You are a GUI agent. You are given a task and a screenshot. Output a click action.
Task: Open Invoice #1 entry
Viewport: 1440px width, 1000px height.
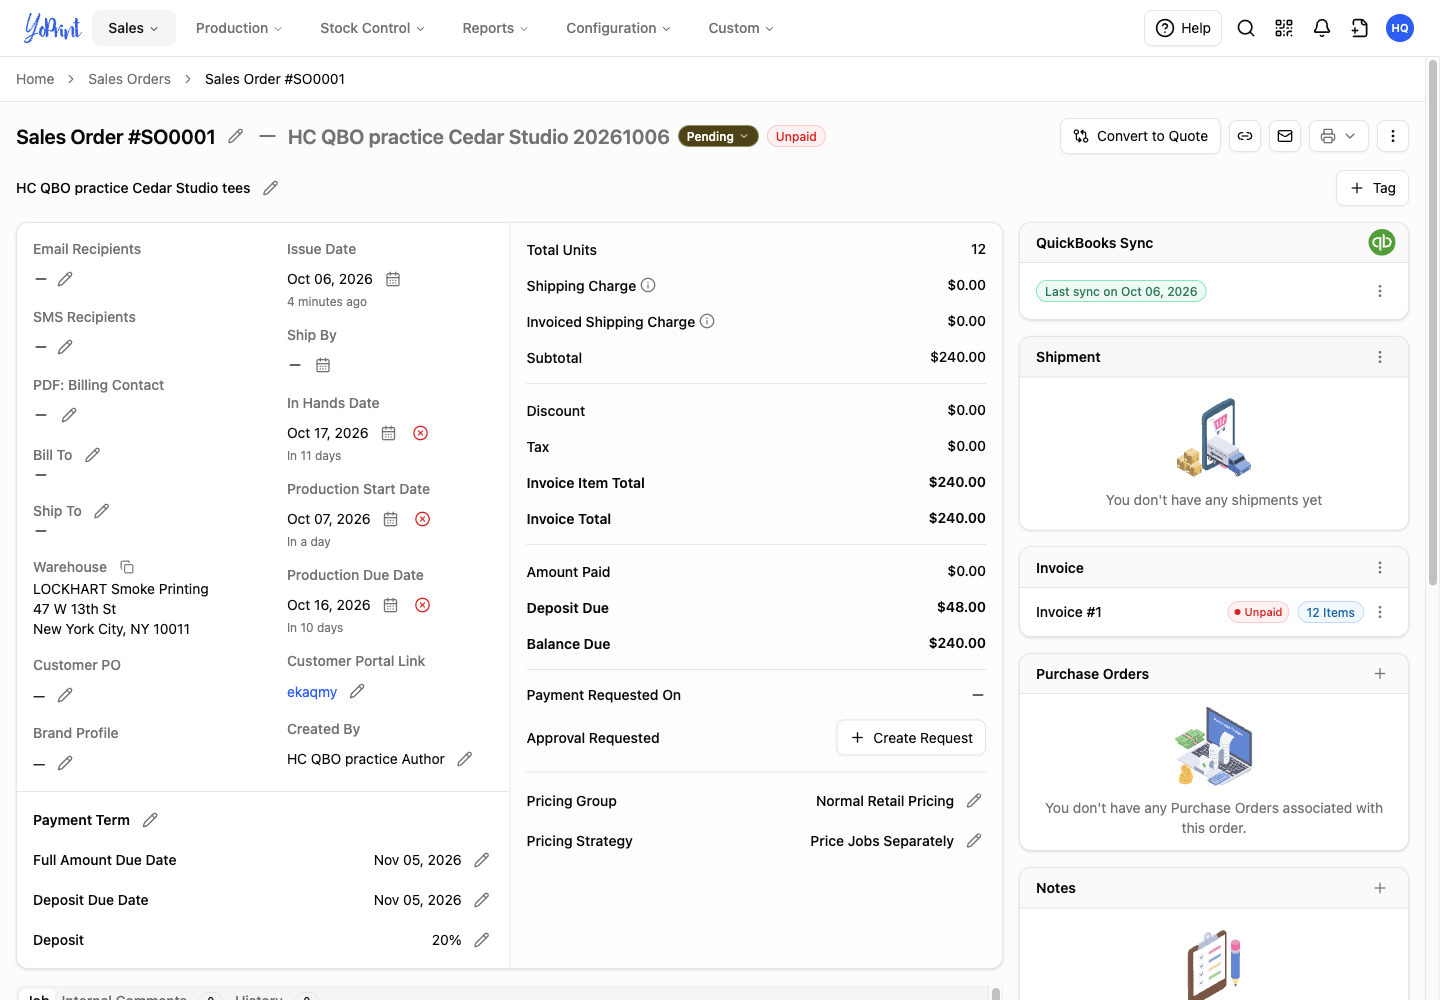[1069, 612]
